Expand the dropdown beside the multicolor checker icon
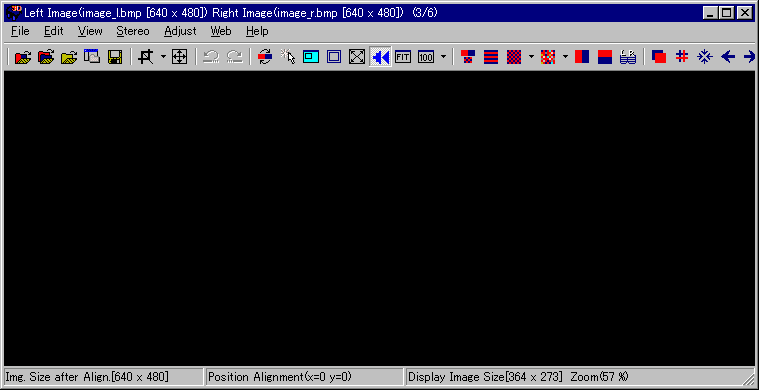 pos(565,57)
